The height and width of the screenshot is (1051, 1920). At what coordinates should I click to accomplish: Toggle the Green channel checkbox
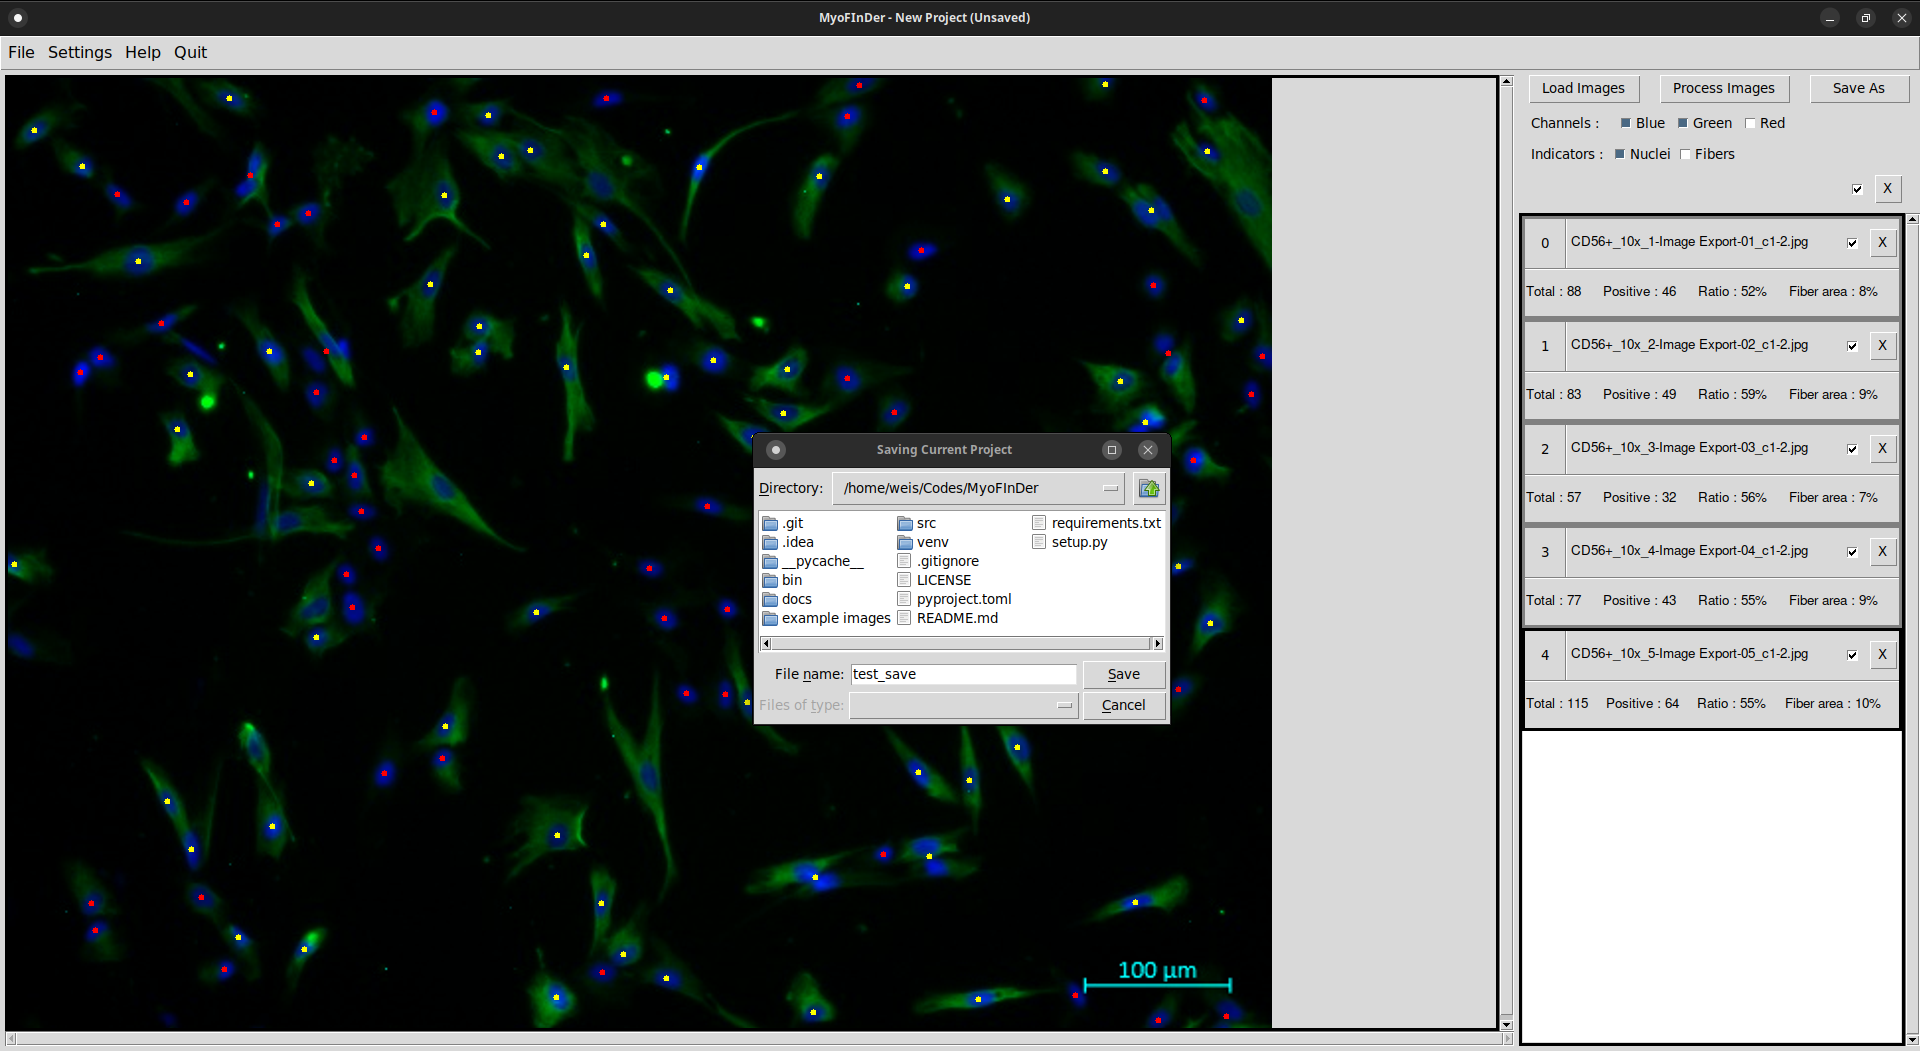[1683, 123]
